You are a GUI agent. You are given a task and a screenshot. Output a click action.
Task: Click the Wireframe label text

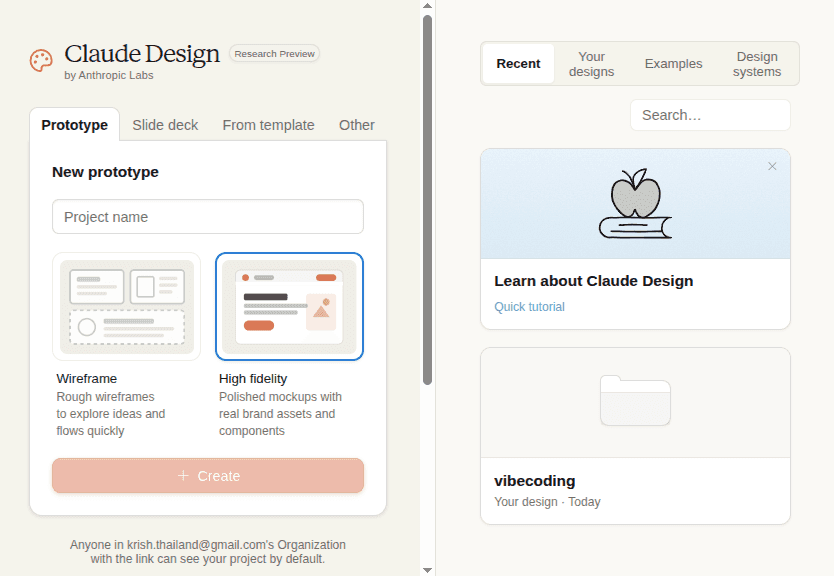pyautogui.click(x=87, y=379)
